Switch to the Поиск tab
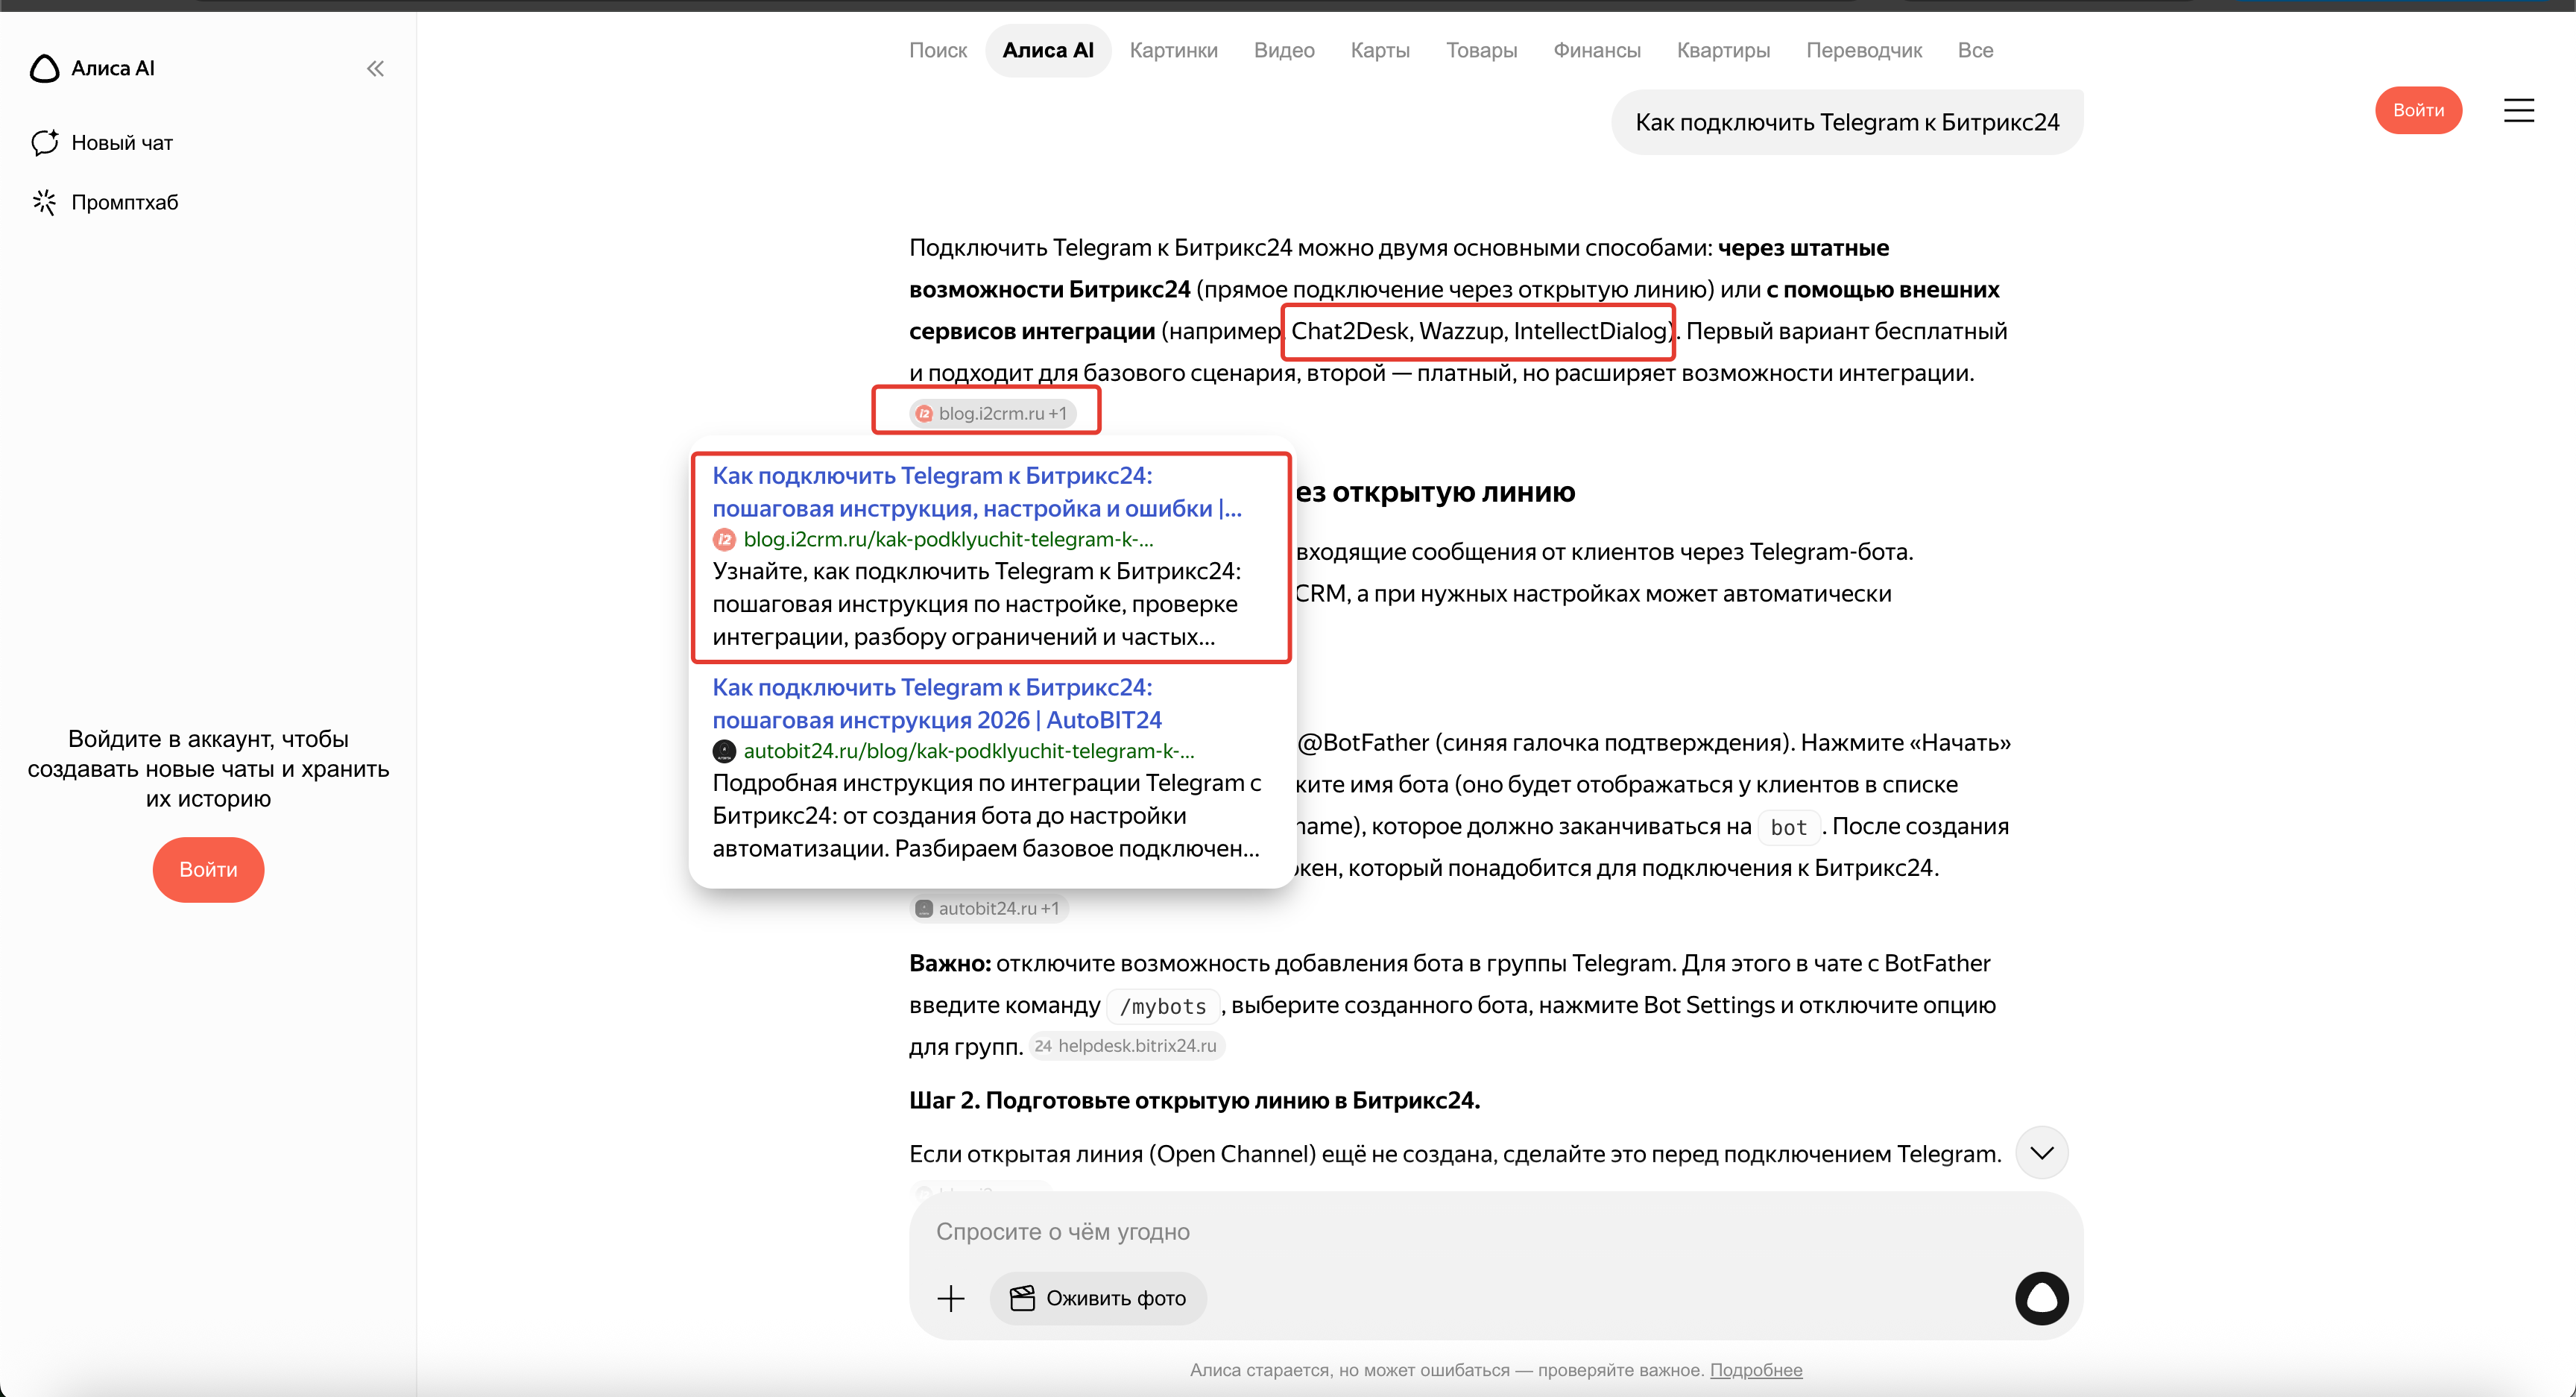Viewport: 2576px width, 1397px height. (937, 50)
